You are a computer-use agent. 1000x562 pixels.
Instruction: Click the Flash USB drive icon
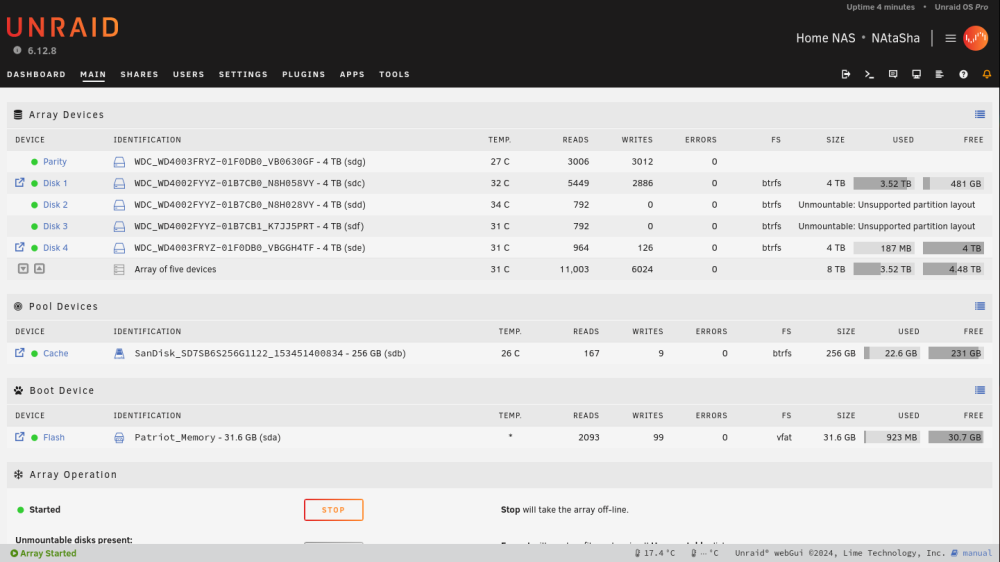pos(119,438)
